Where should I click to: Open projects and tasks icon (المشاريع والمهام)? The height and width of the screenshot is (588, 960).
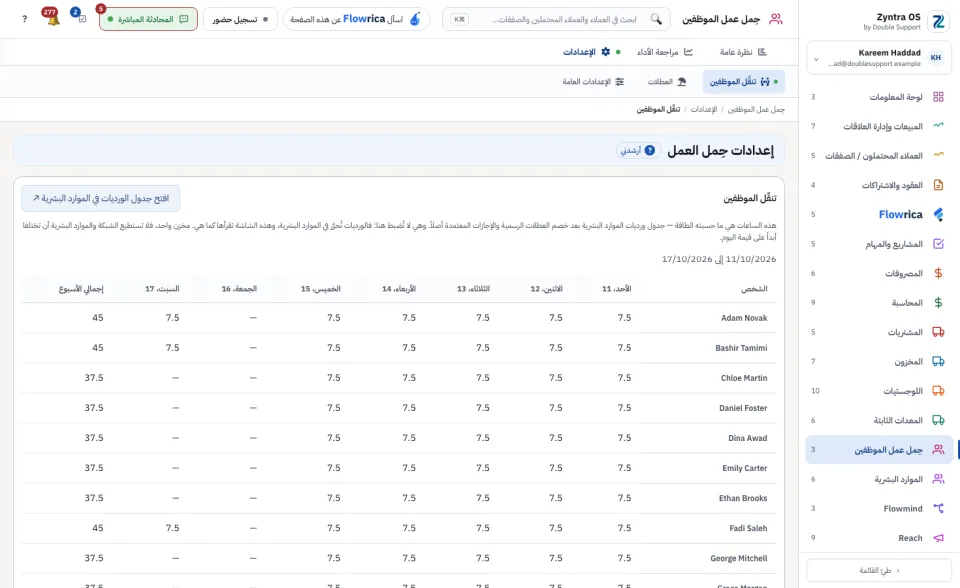[938, 244]
